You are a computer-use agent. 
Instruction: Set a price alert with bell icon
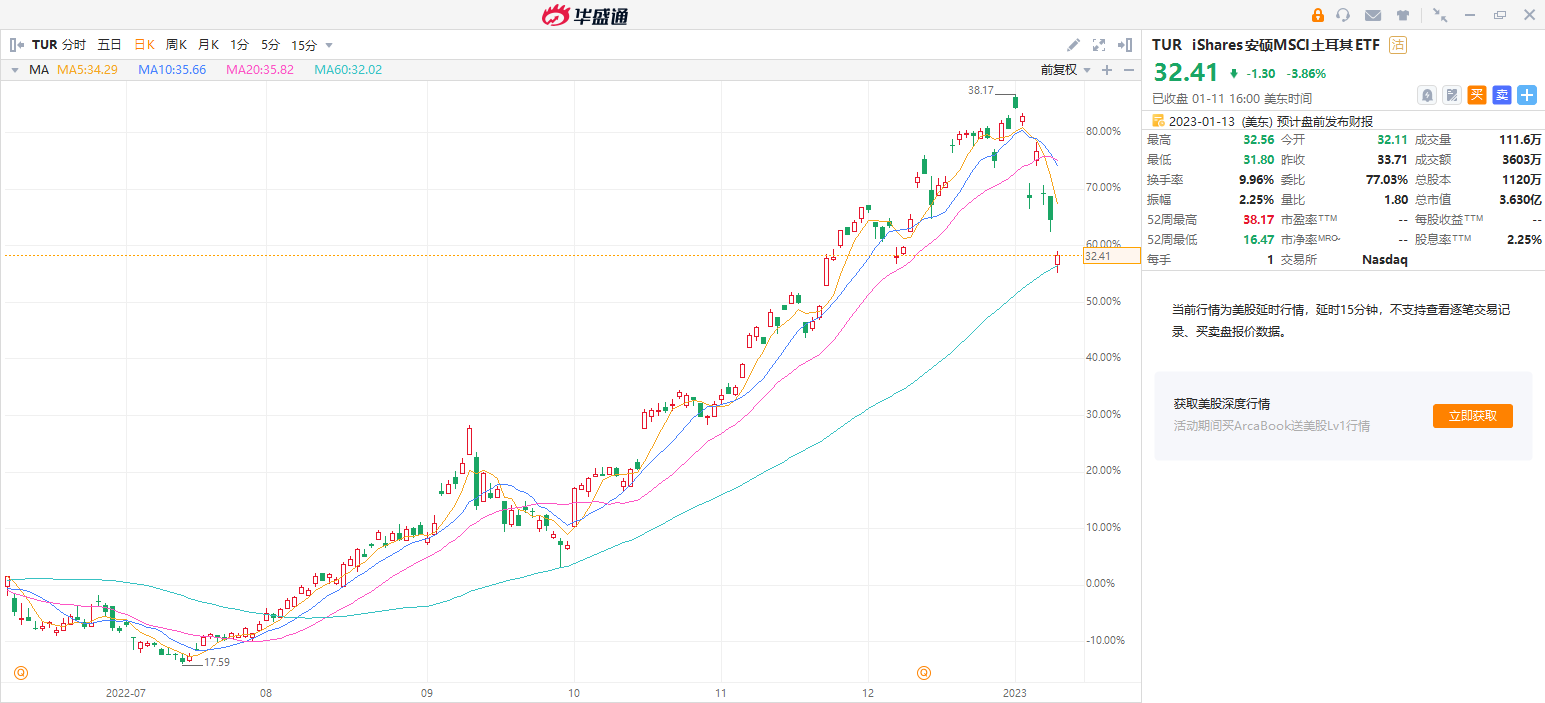click(1427, 95)
